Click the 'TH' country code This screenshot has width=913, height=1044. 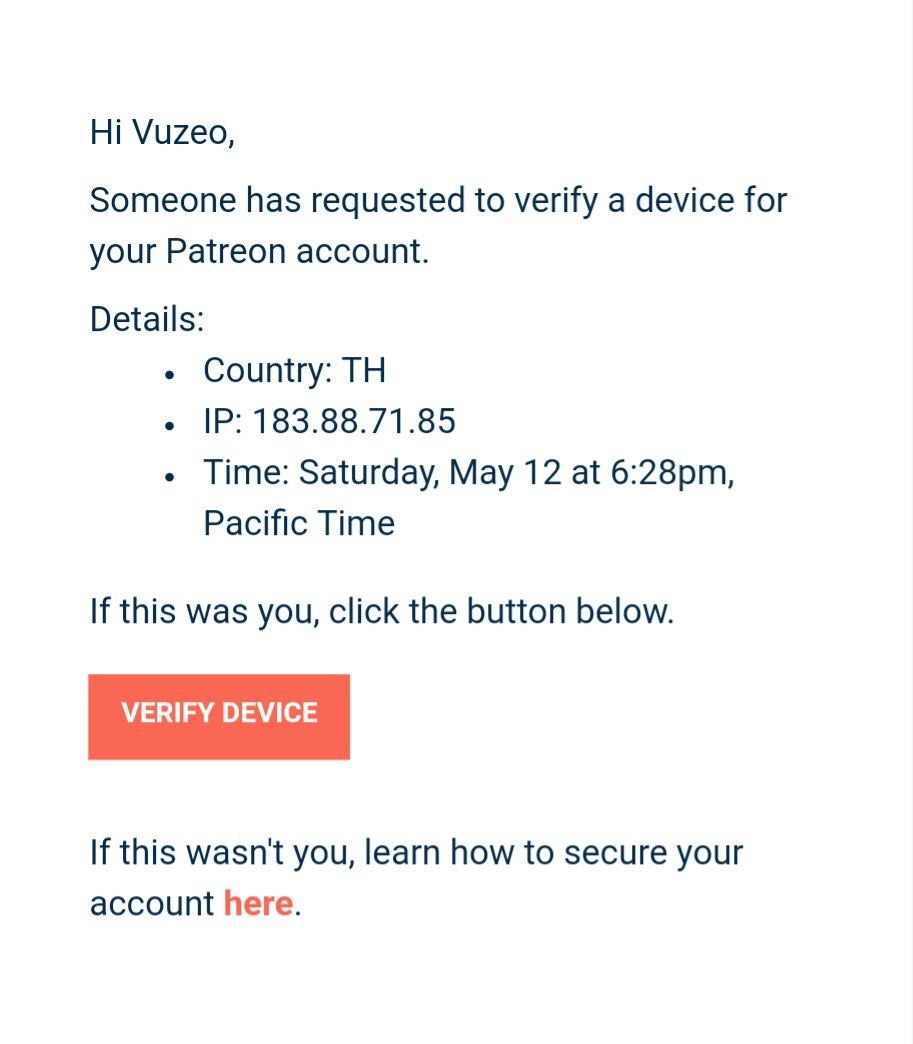point(364,371)
